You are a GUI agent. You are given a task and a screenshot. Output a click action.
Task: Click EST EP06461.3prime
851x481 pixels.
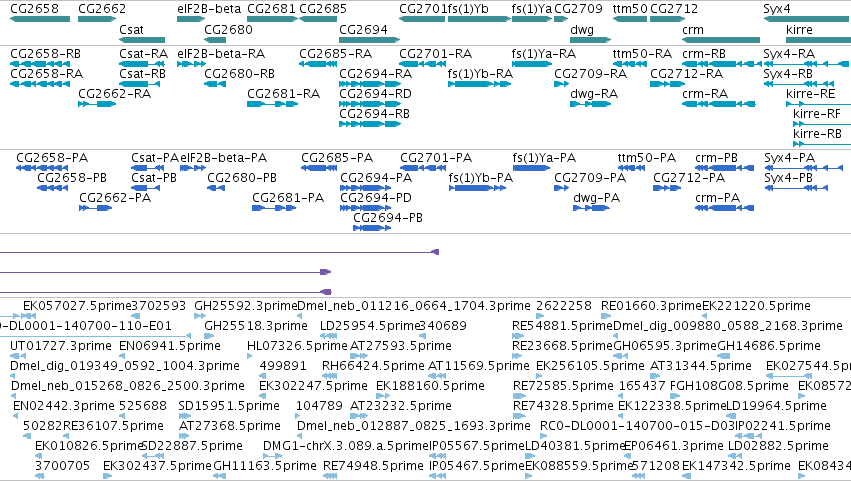click(x=674, y=446)
